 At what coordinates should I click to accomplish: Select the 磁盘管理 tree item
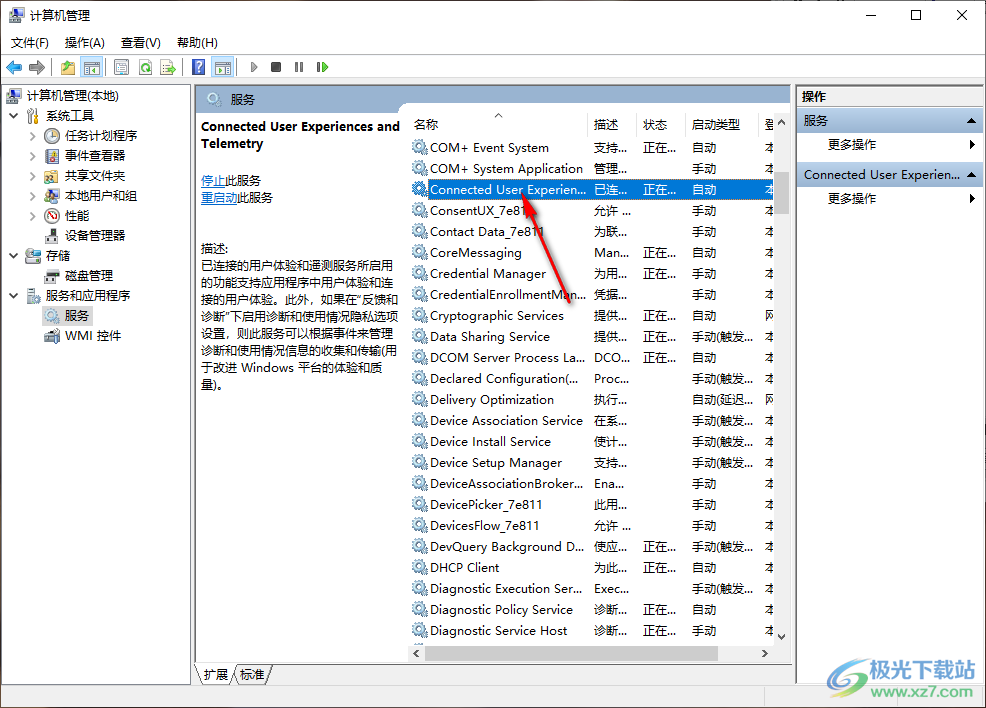(89, 276)
